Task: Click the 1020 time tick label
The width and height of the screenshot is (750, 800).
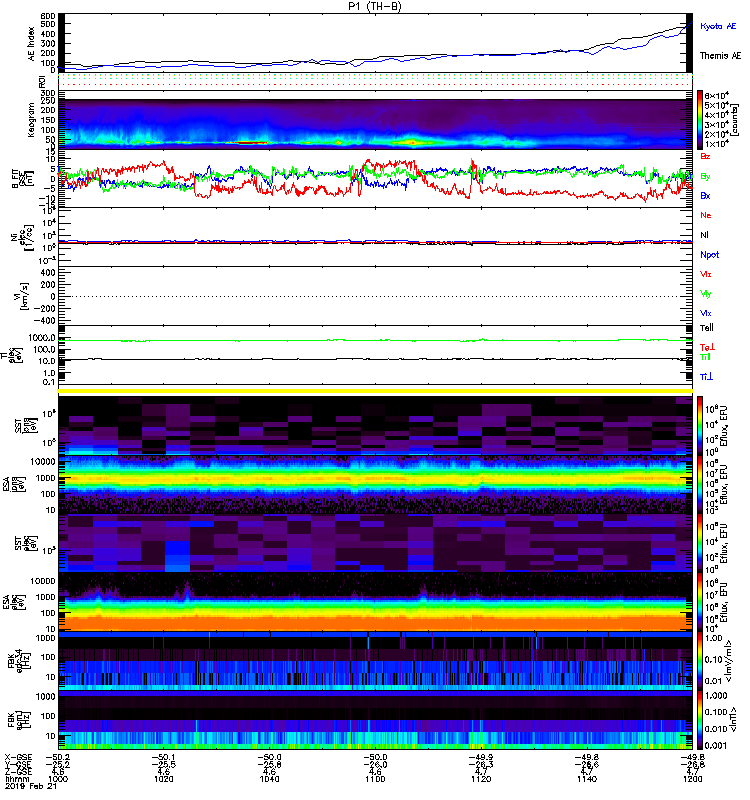Action: [x=164, y=779]
